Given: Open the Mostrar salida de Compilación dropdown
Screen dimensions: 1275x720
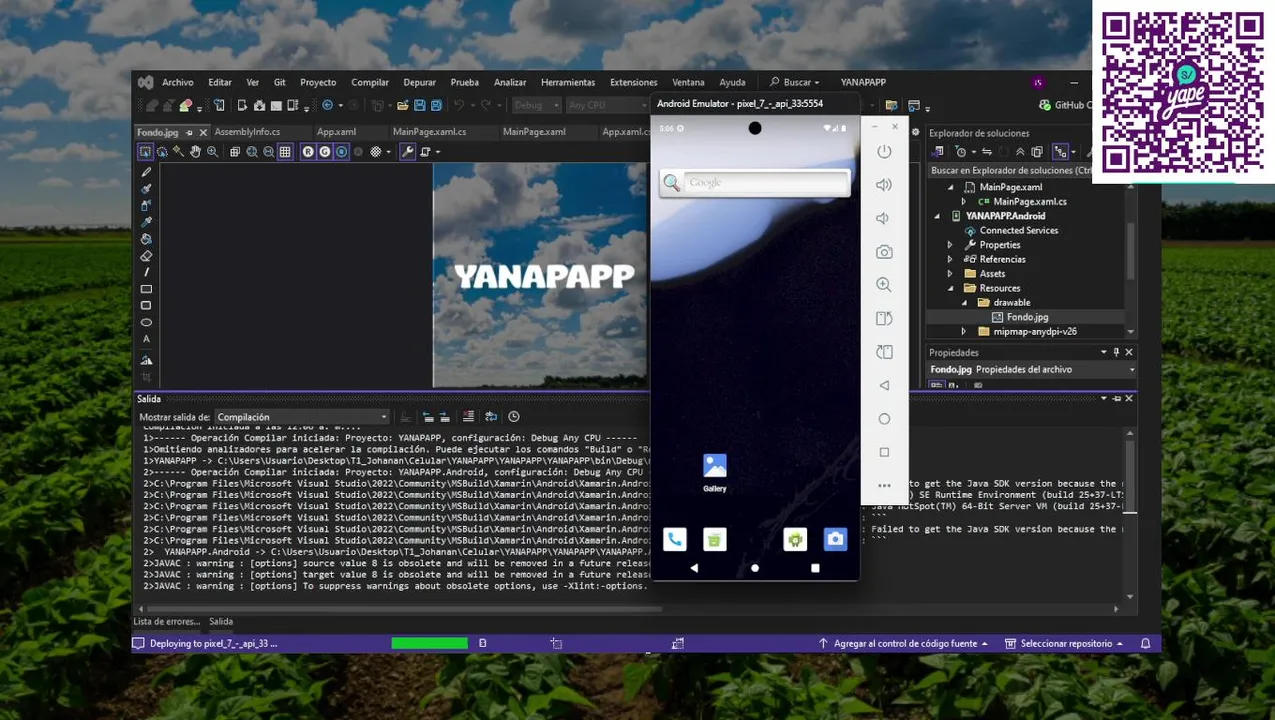Looking at the screenshot, I should (x=302, y=417).
